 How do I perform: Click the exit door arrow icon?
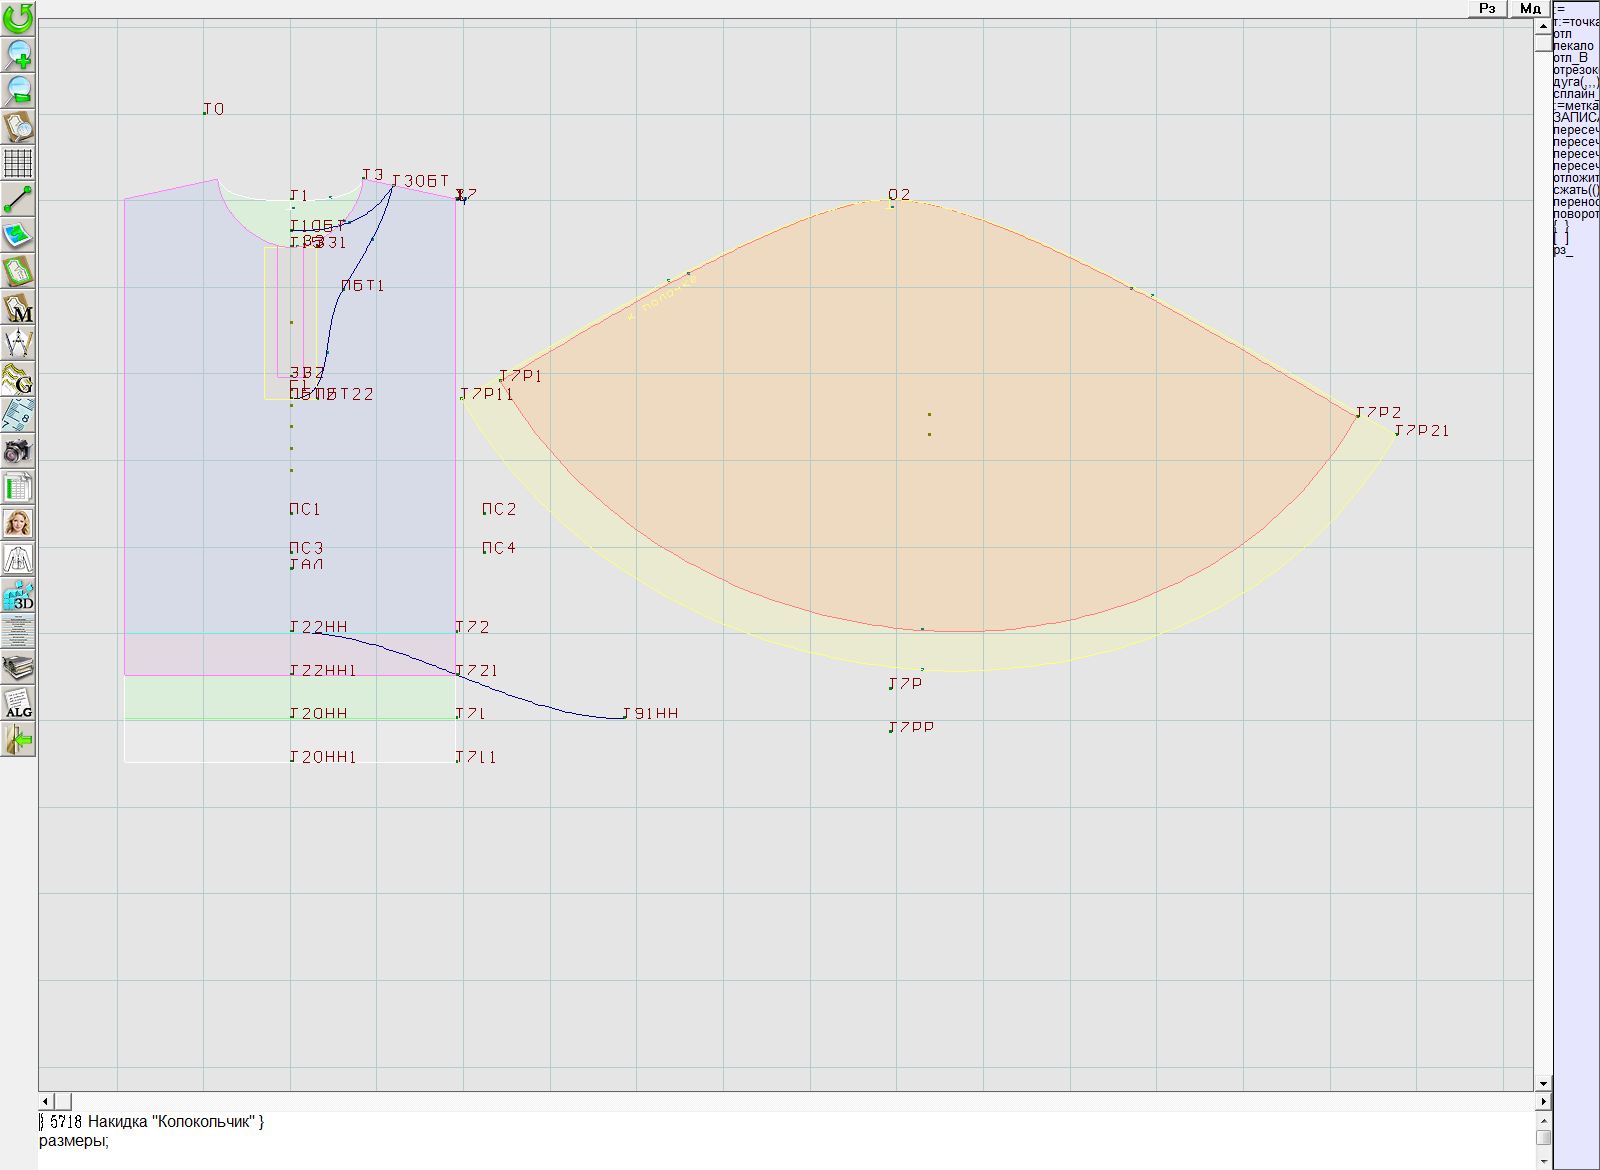[18, 740]
